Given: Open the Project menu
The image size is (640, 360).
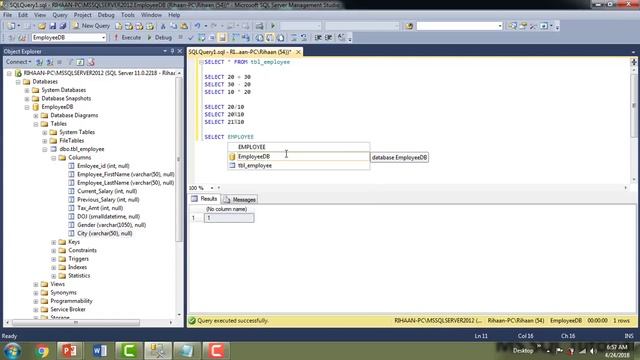Looking at the screenshot, I should (x=82, y=15).
